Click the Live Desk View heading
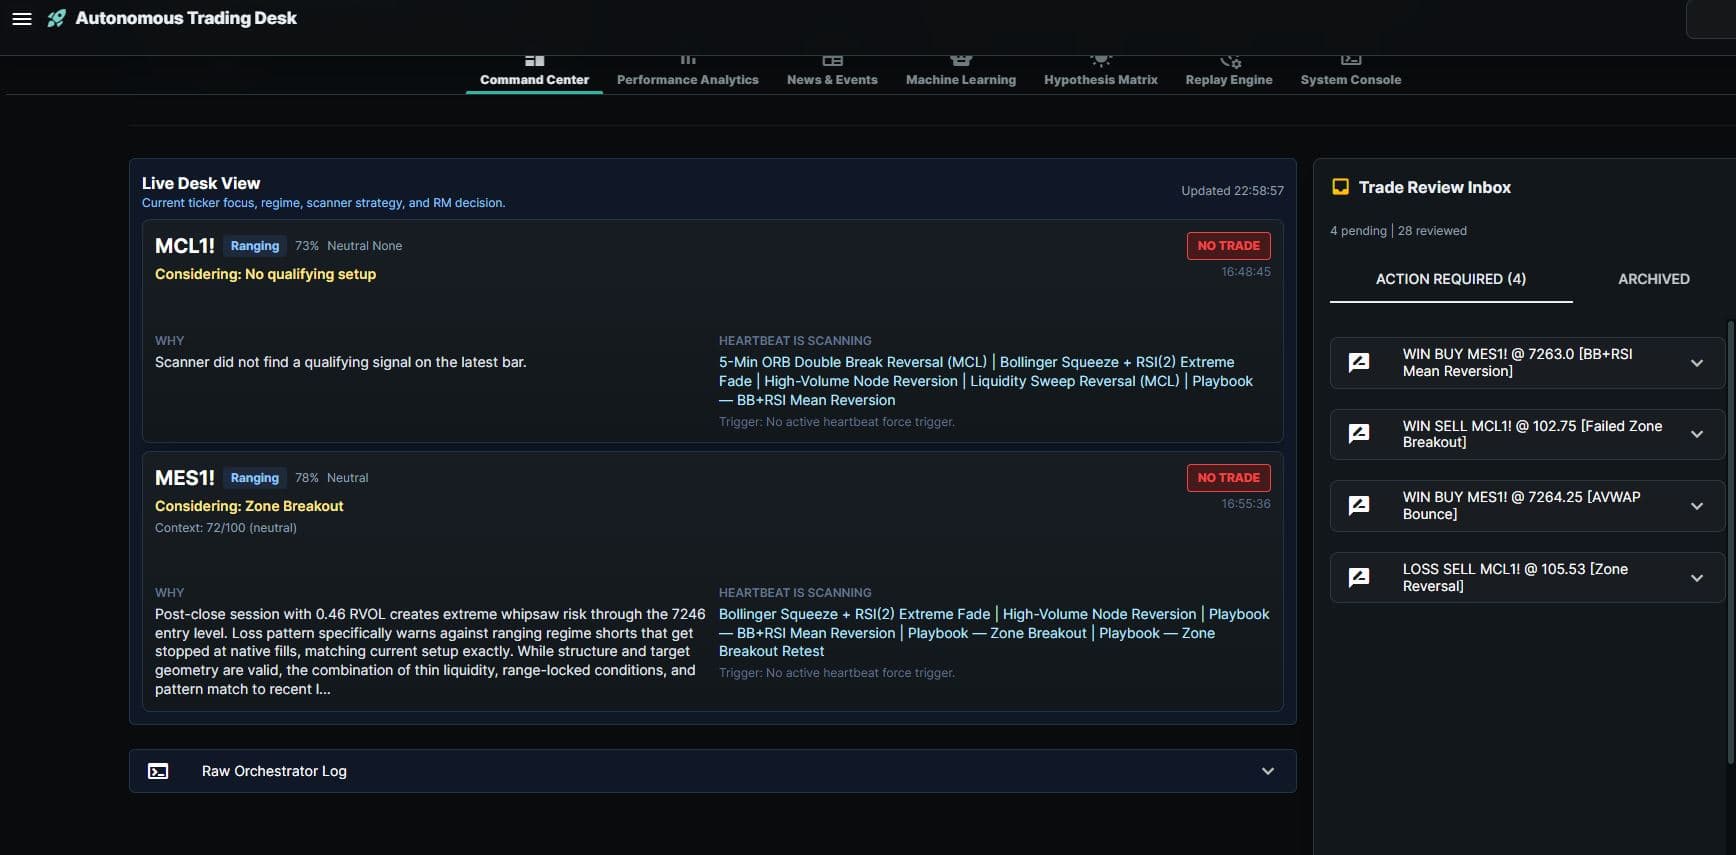The image size is (1736, 855). click(x=201, y=183)
